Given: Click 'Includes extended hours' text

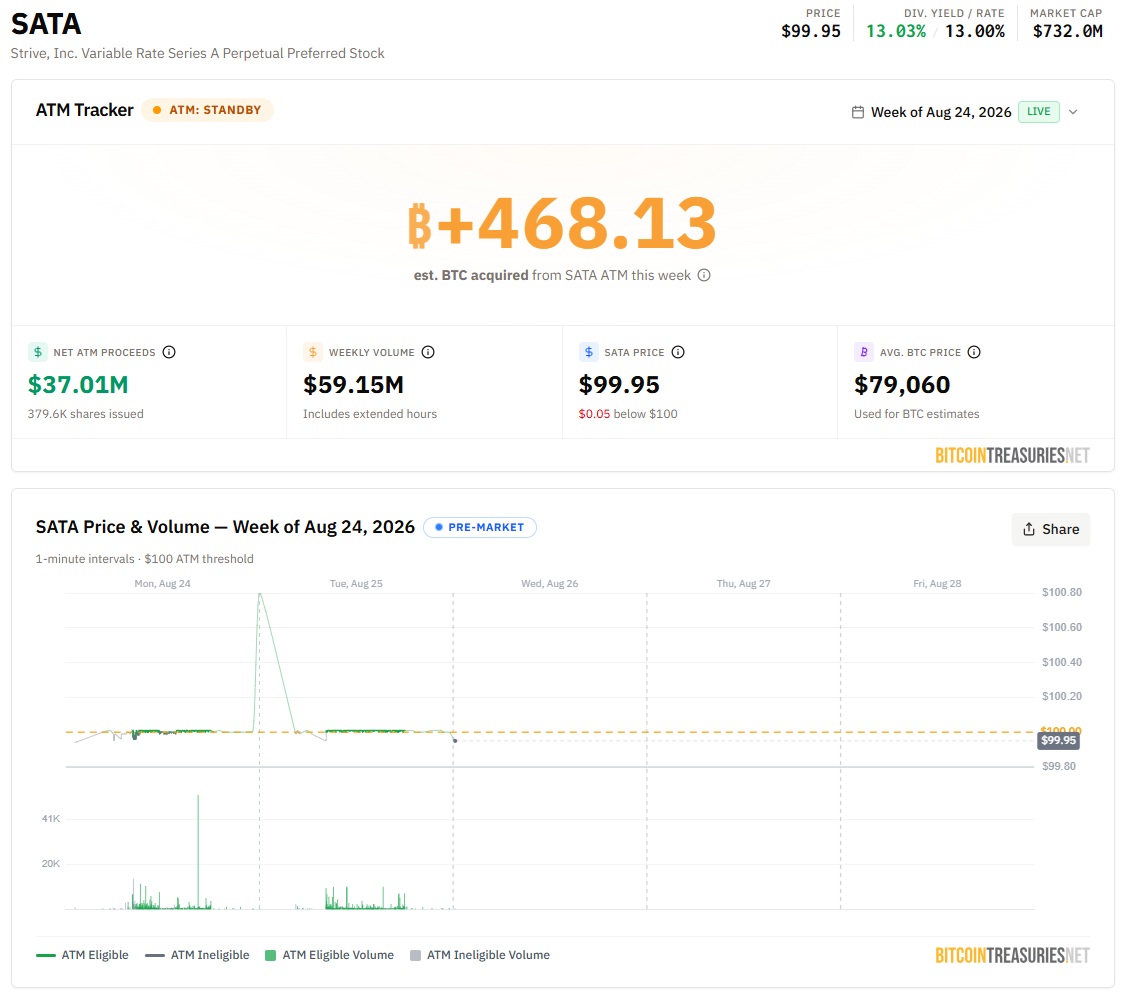Looking at the screenshot, I should [370, 414].
